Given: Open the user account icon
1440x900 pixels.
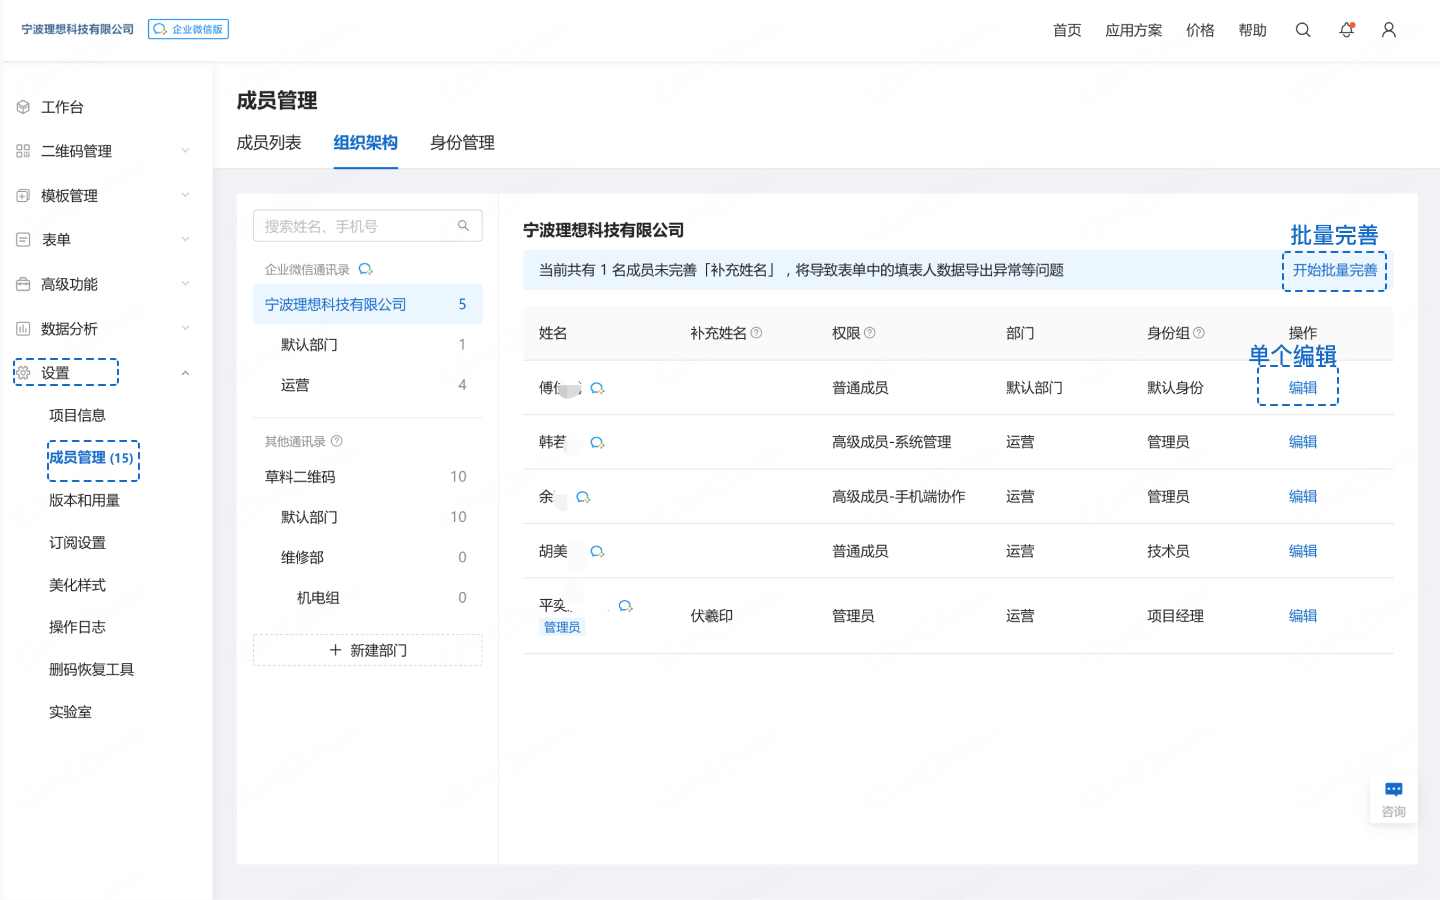Looking at the screenshot, I should point(1389,30).
